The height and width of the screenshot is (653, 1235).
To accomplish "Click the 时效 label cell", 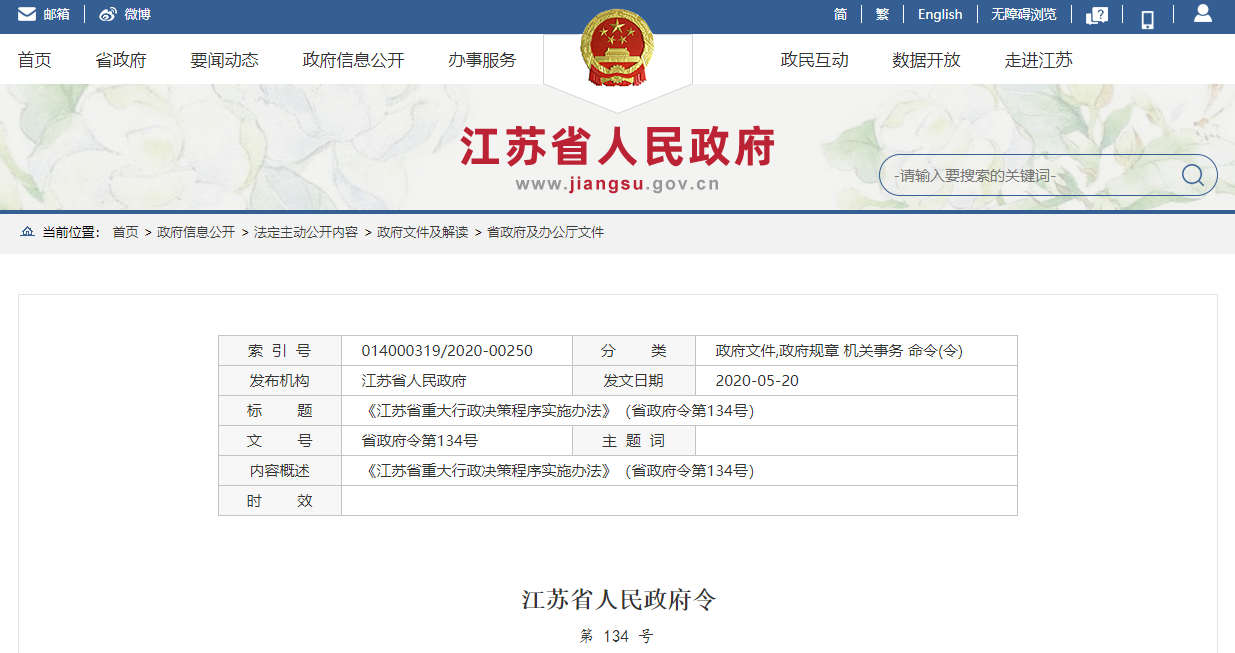I will pos(280,501).
